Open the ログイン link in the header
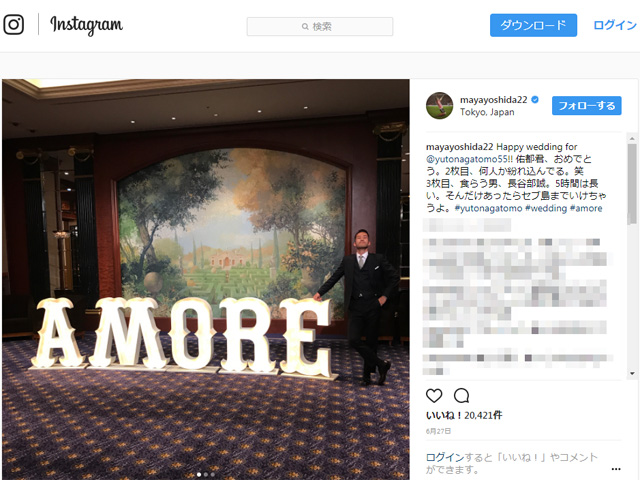Screen dimensions: 640x480 click(615, 25)
